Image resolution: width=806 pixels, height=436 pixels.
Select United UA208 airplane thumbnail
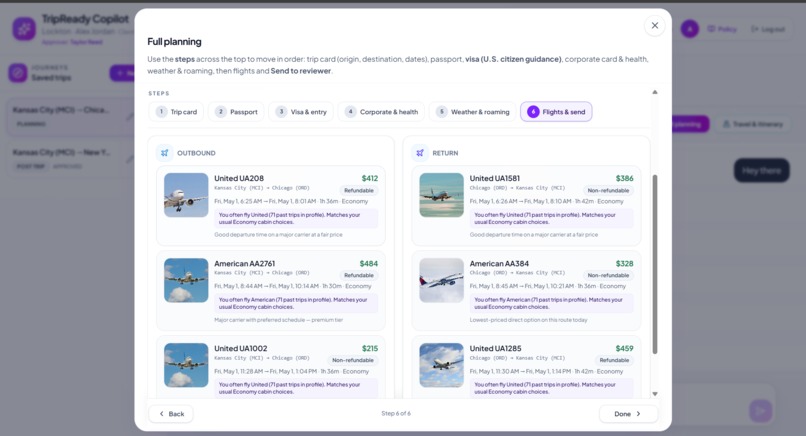(x=186, y=195)
